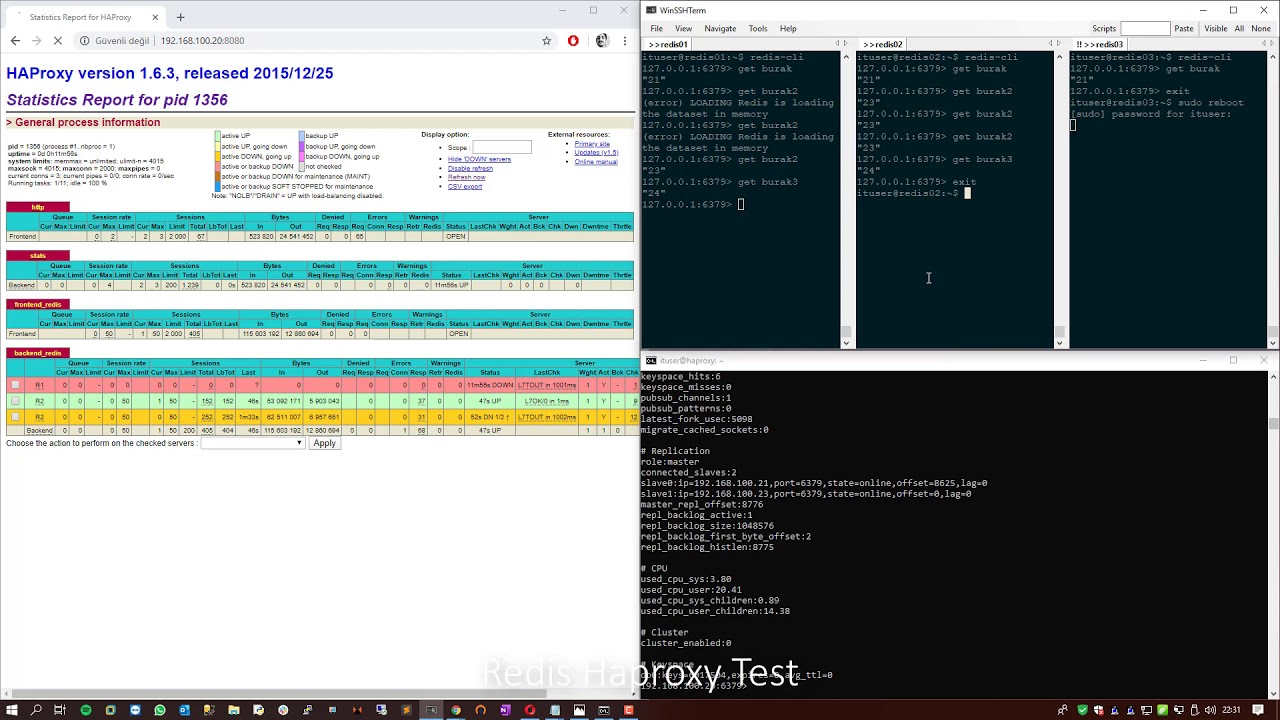This screenshot has height=720, width=1280.
Task: Open Task View on the taskbar
Action: tap(60, 710)
